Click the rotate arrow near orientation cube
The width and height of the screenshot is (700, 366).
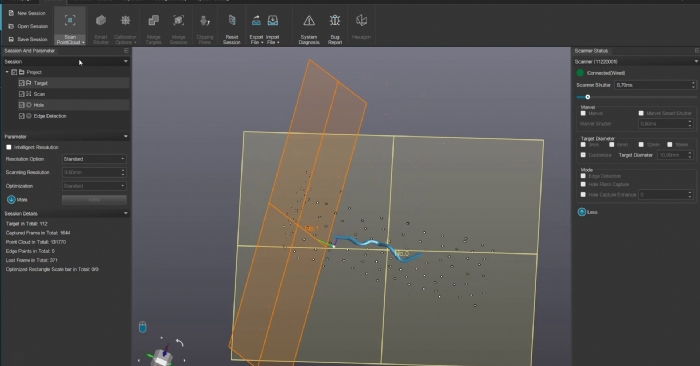click(x=179, y=343)
